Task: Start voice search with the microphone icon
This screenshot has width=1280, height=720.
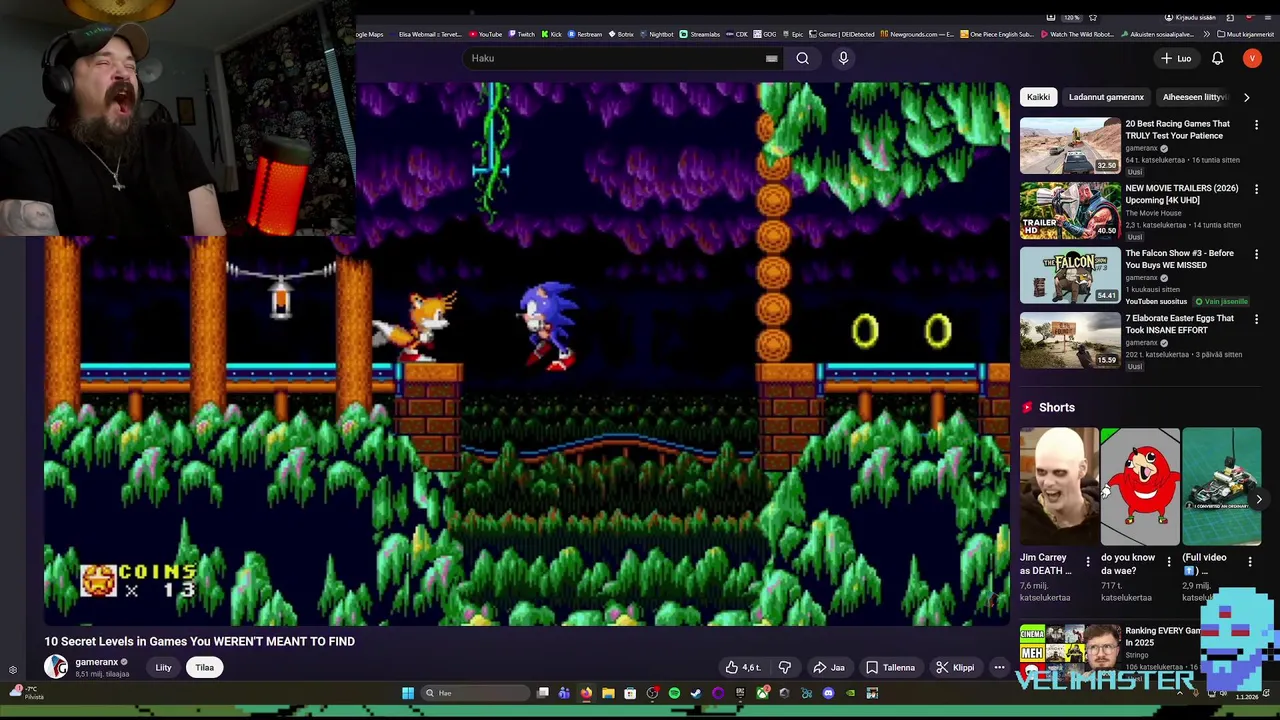Action: 843,58
